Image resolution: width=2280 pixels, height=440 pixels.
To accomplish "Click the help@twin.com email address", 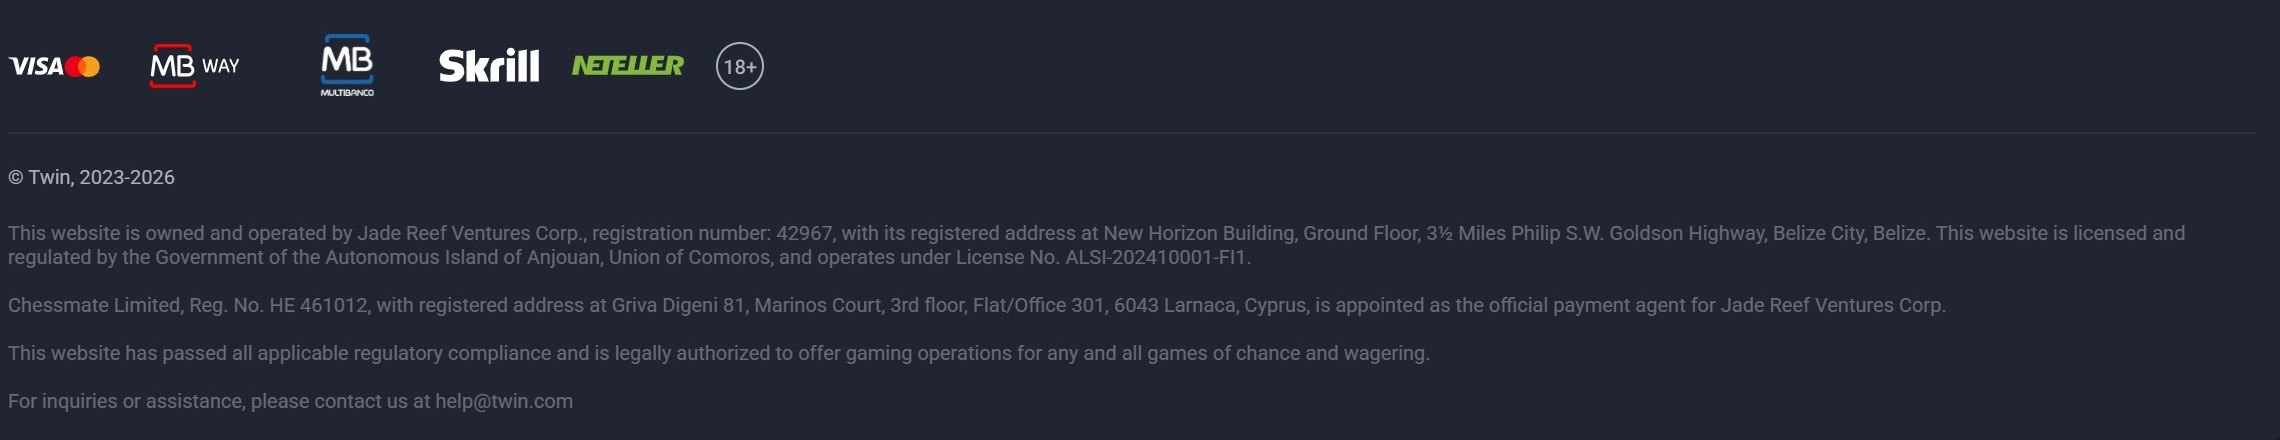I will pyautogui.click(x=504, y=401).
